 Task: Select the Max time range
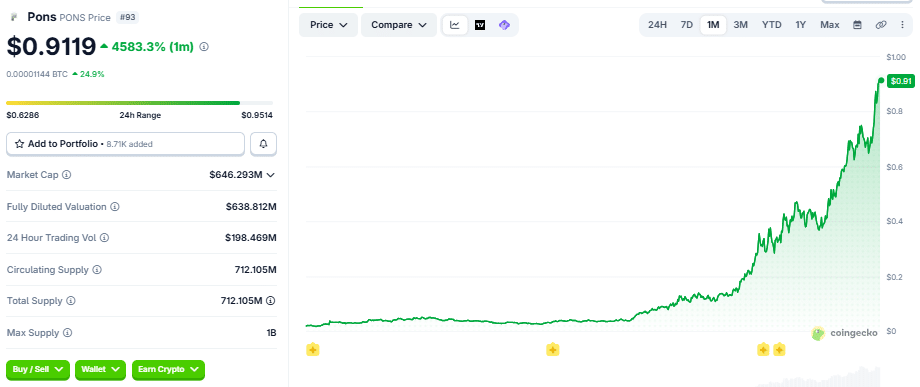pos(830,25)
